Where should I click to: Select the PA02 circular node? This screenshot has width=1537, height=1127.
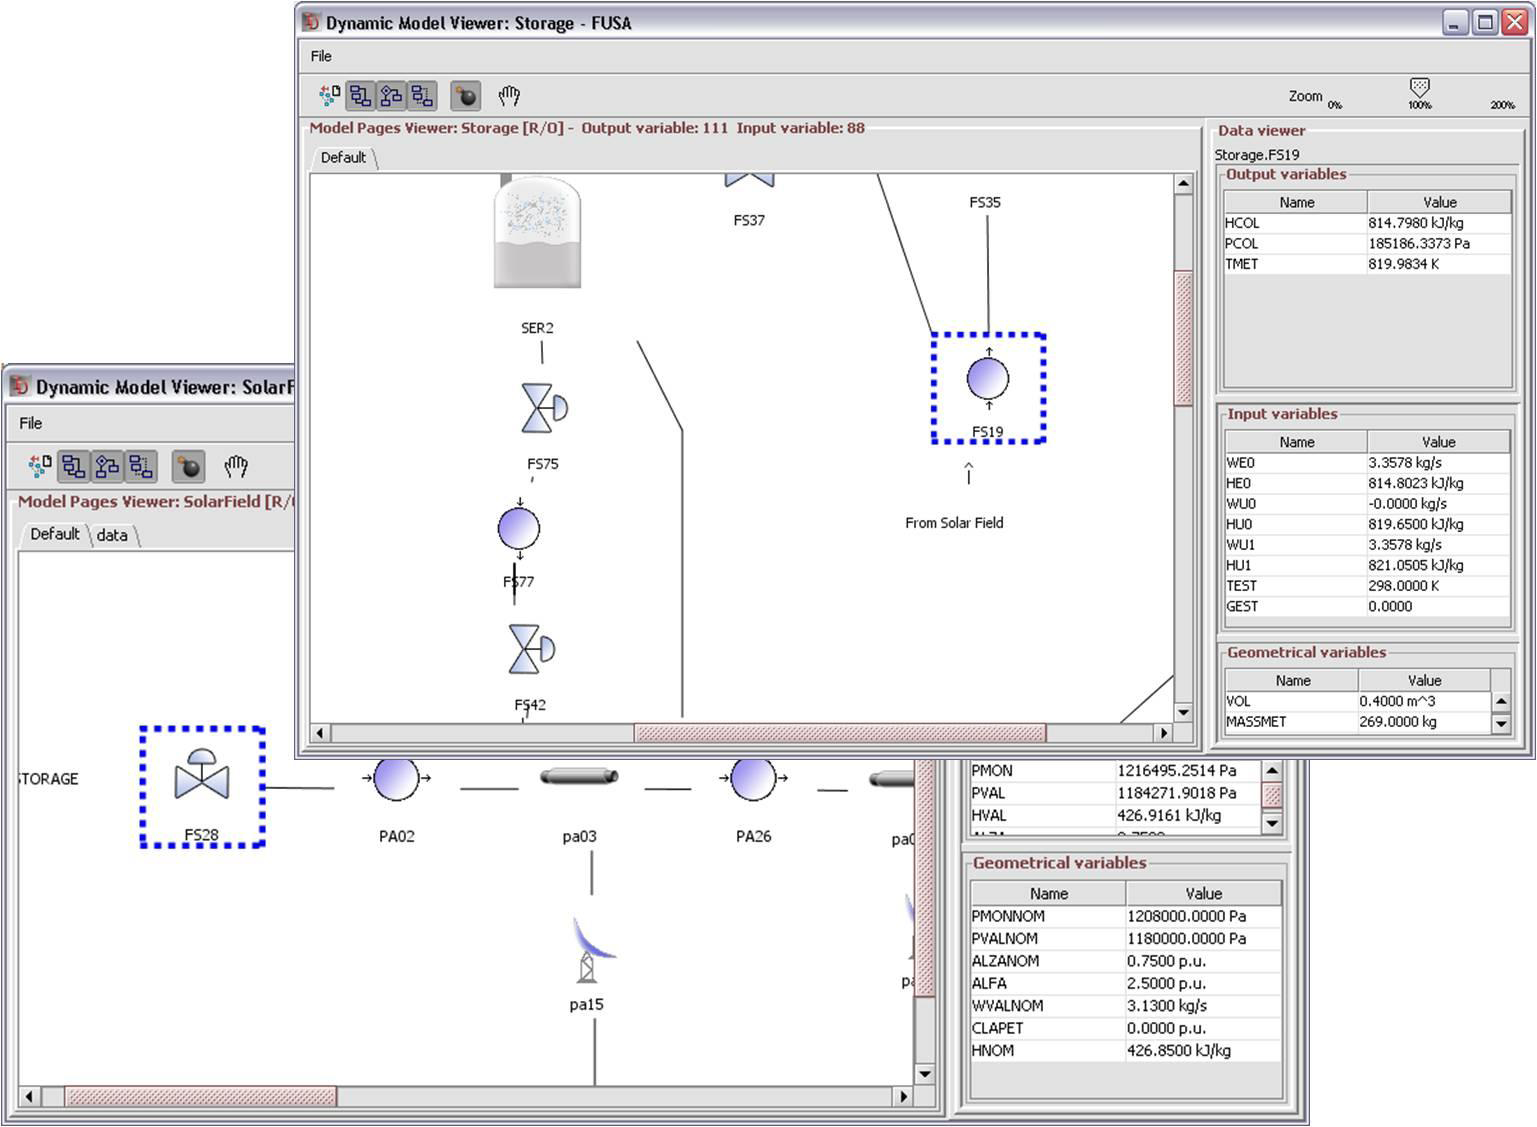click(x=396, y=778)
